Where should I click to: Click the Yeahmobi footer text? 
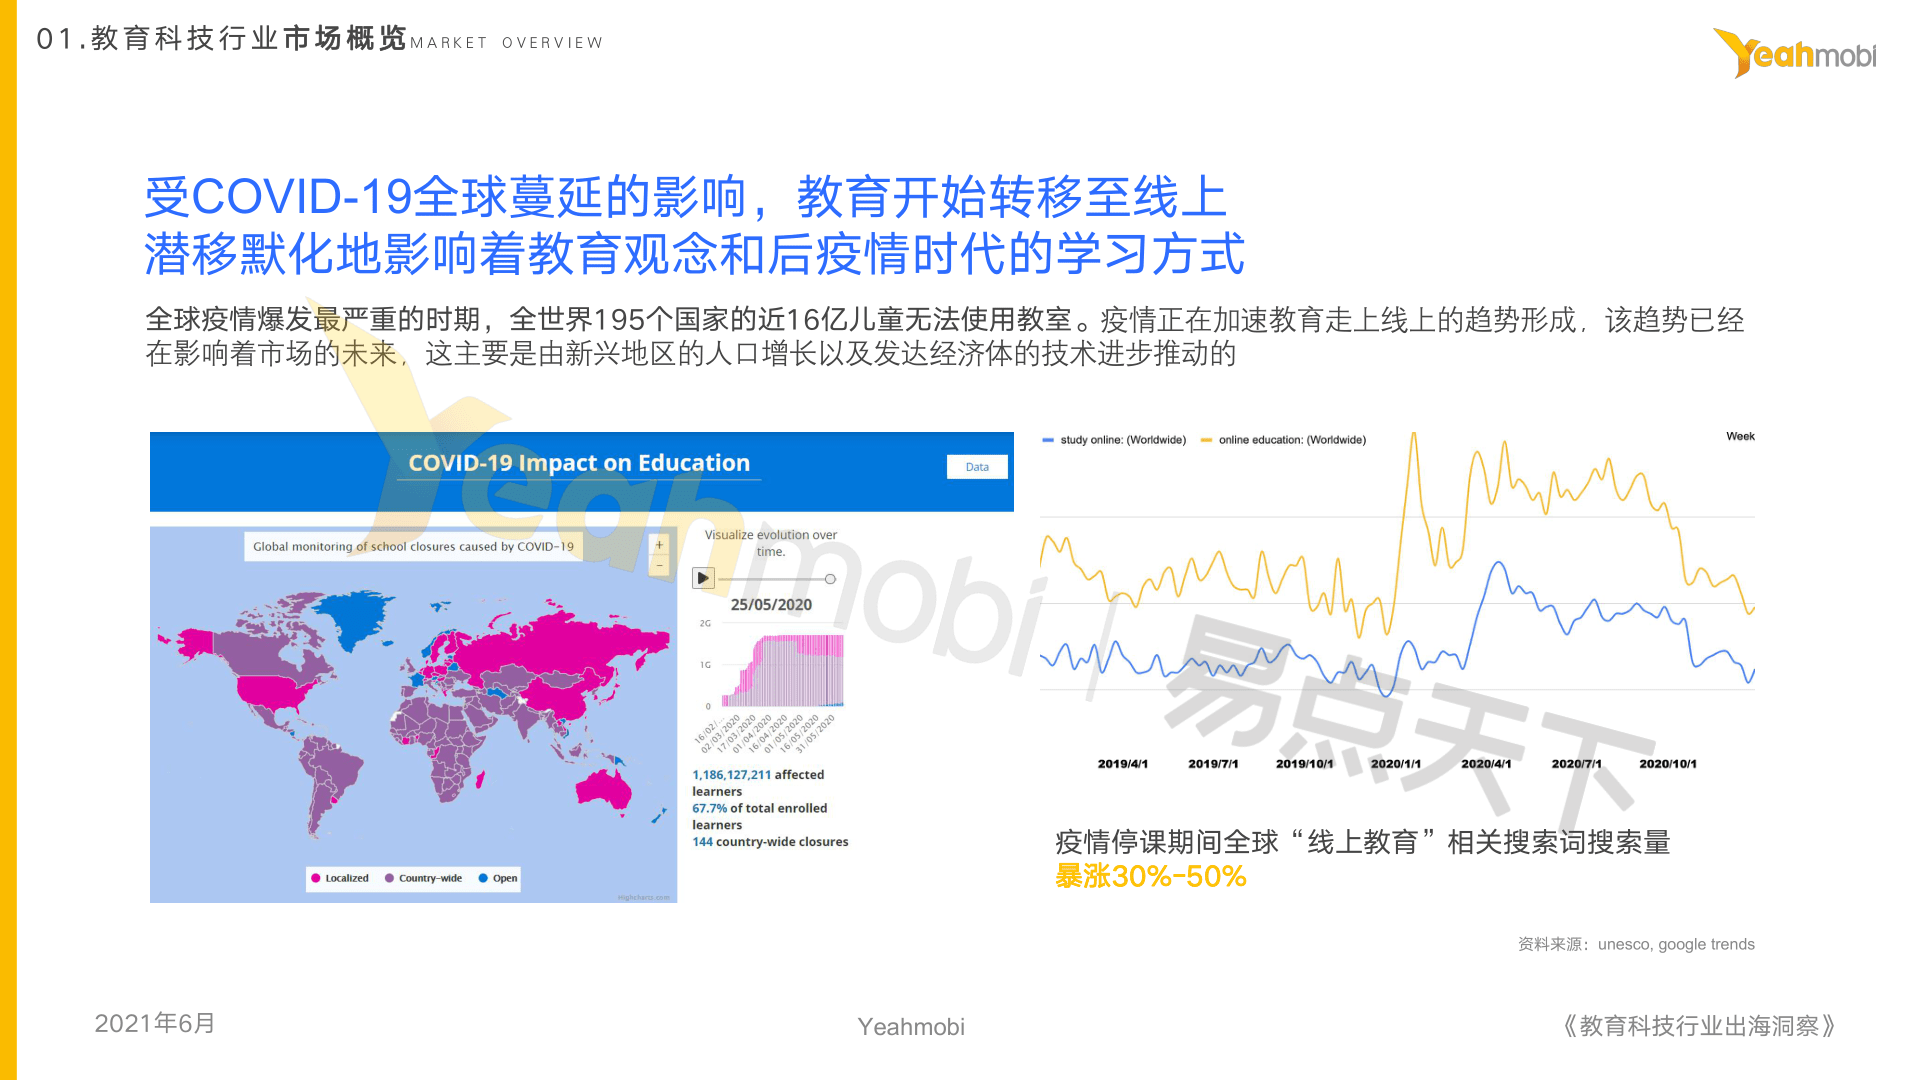[911, 1027]
